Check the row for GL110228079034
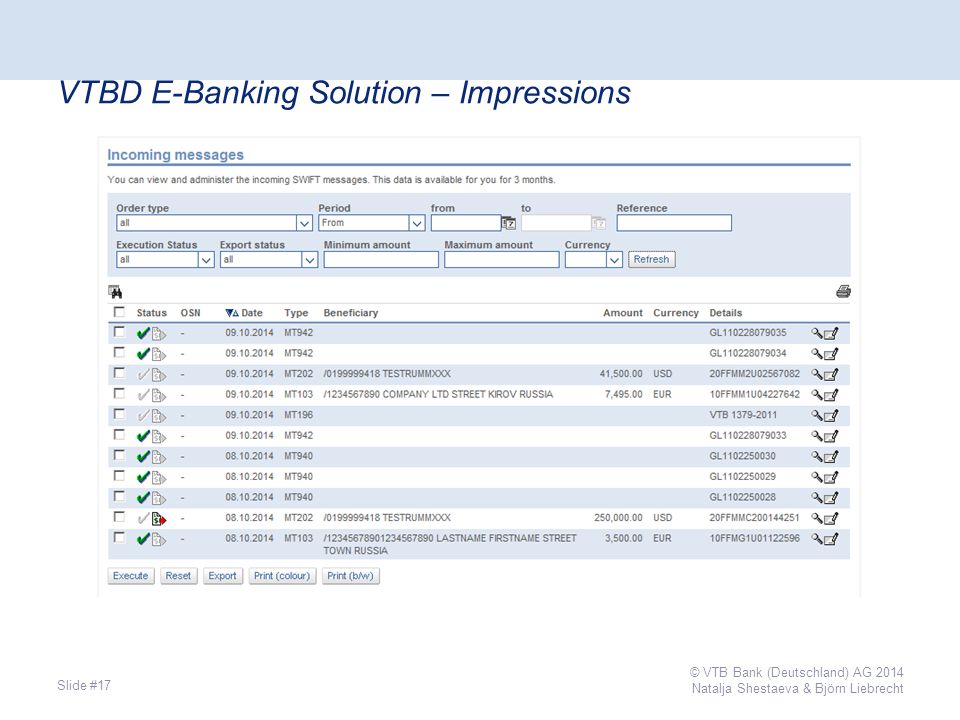The height and width of the screenshot is (720, 960). pos(119,353)
